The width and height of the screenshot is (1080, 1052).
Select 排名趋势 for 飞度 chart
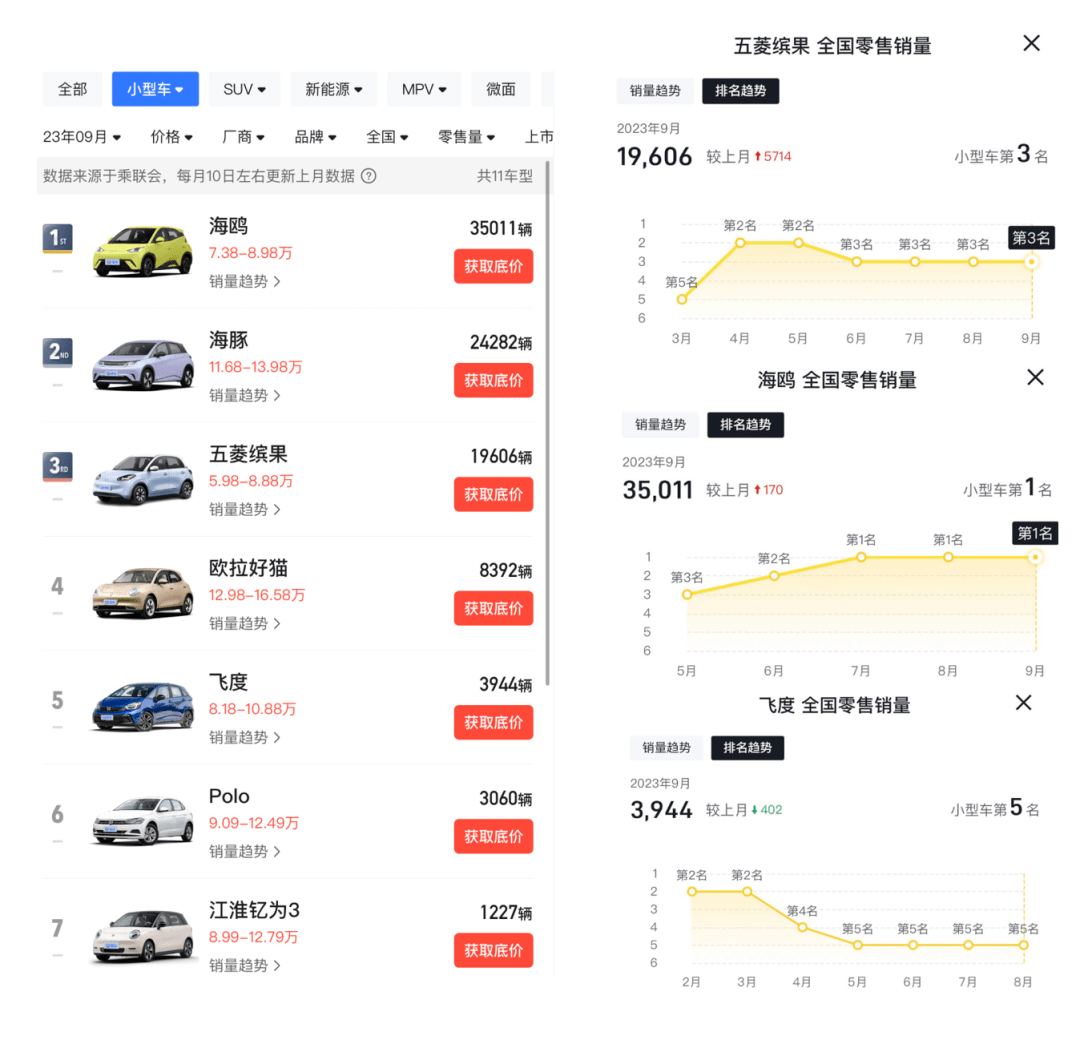tap(747, 748)
